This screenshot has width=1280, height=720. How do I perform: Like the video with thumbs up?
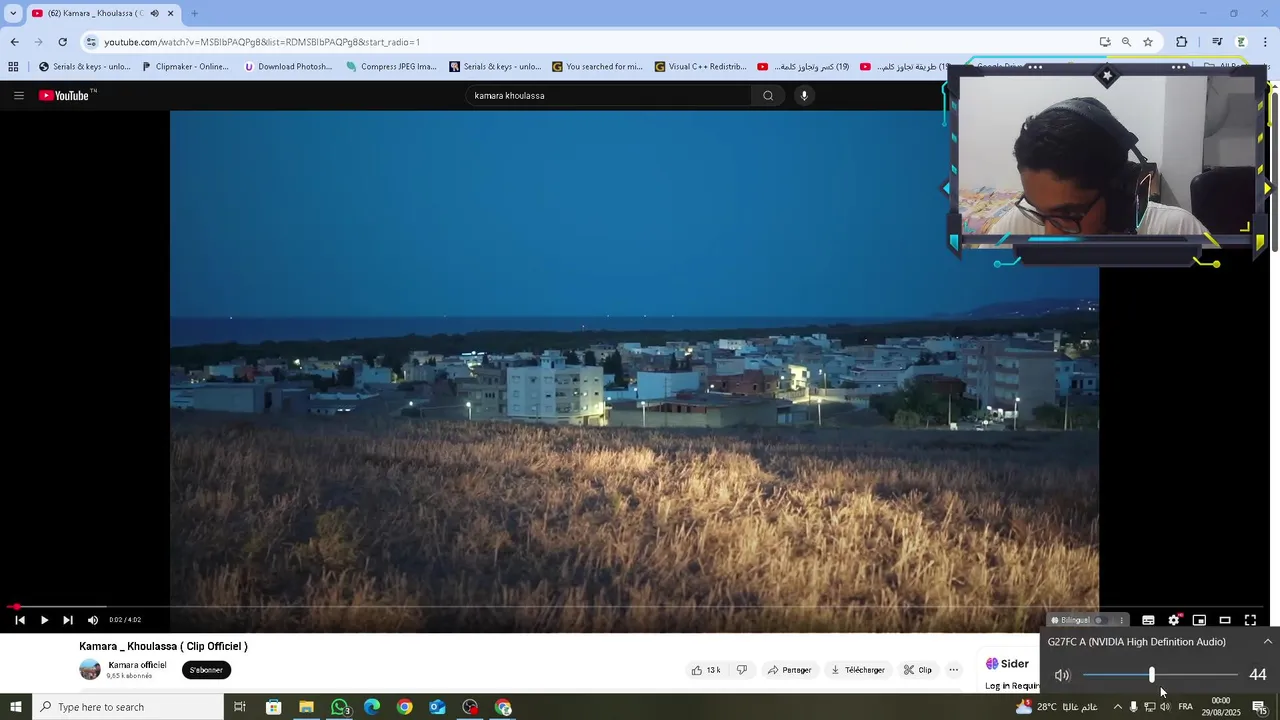[x=706, y=670]
